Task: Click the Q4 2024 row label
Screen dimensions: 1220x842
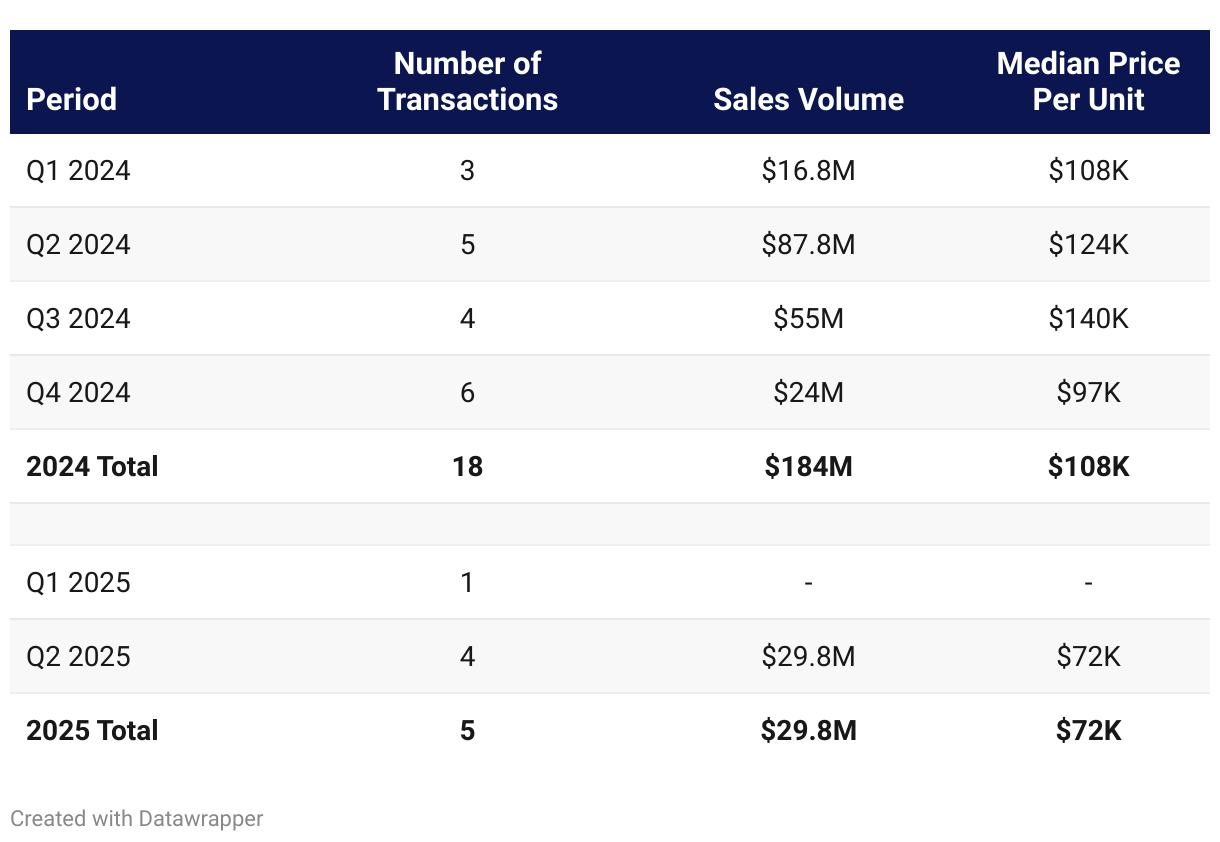Action: click(78, 393)
